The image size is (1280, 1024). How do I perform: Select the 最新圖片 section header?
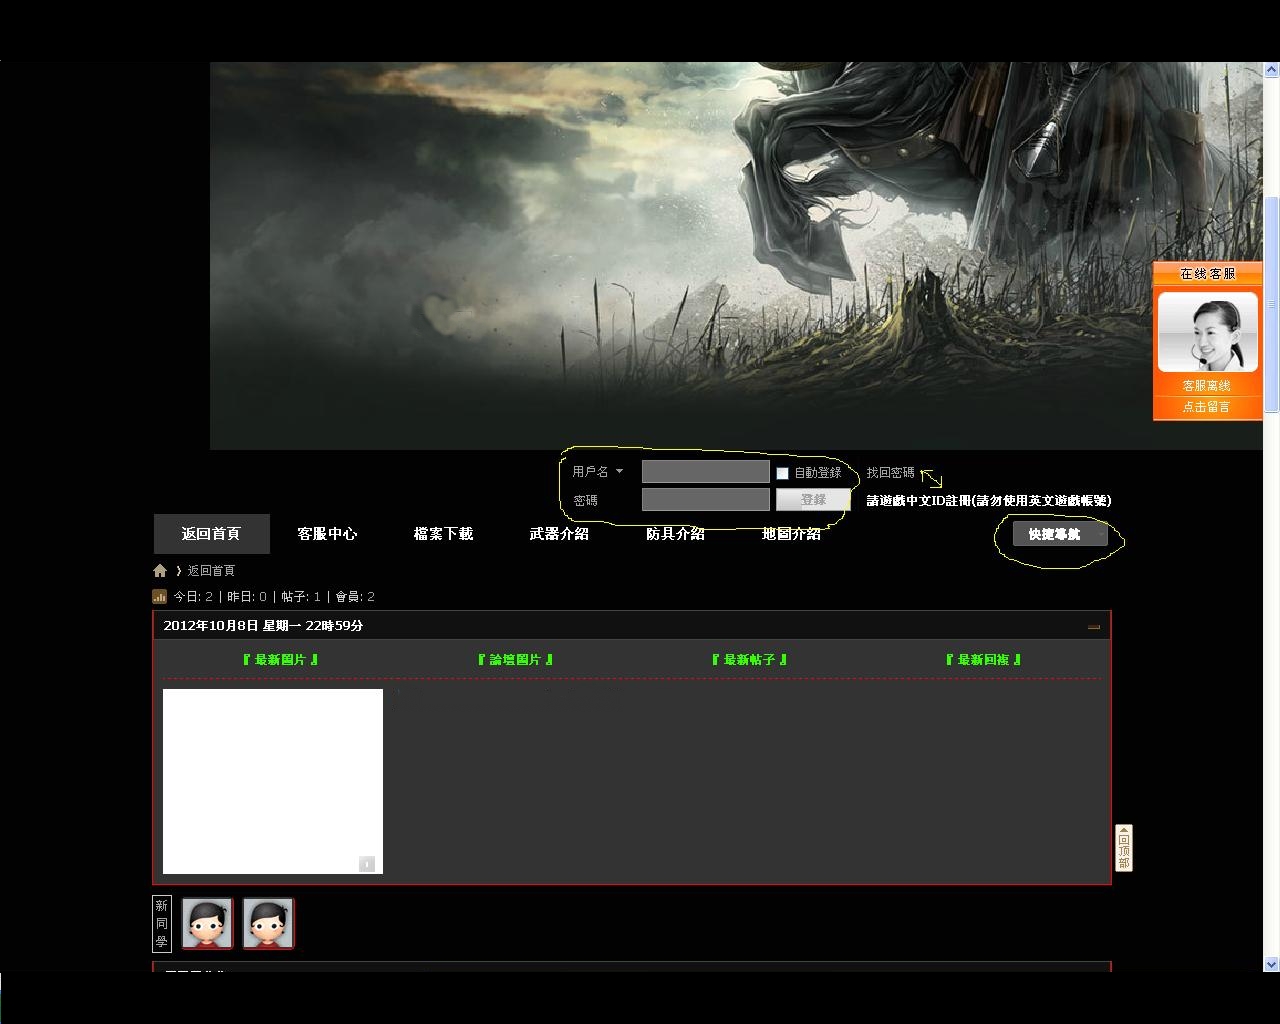coord(280,660)
